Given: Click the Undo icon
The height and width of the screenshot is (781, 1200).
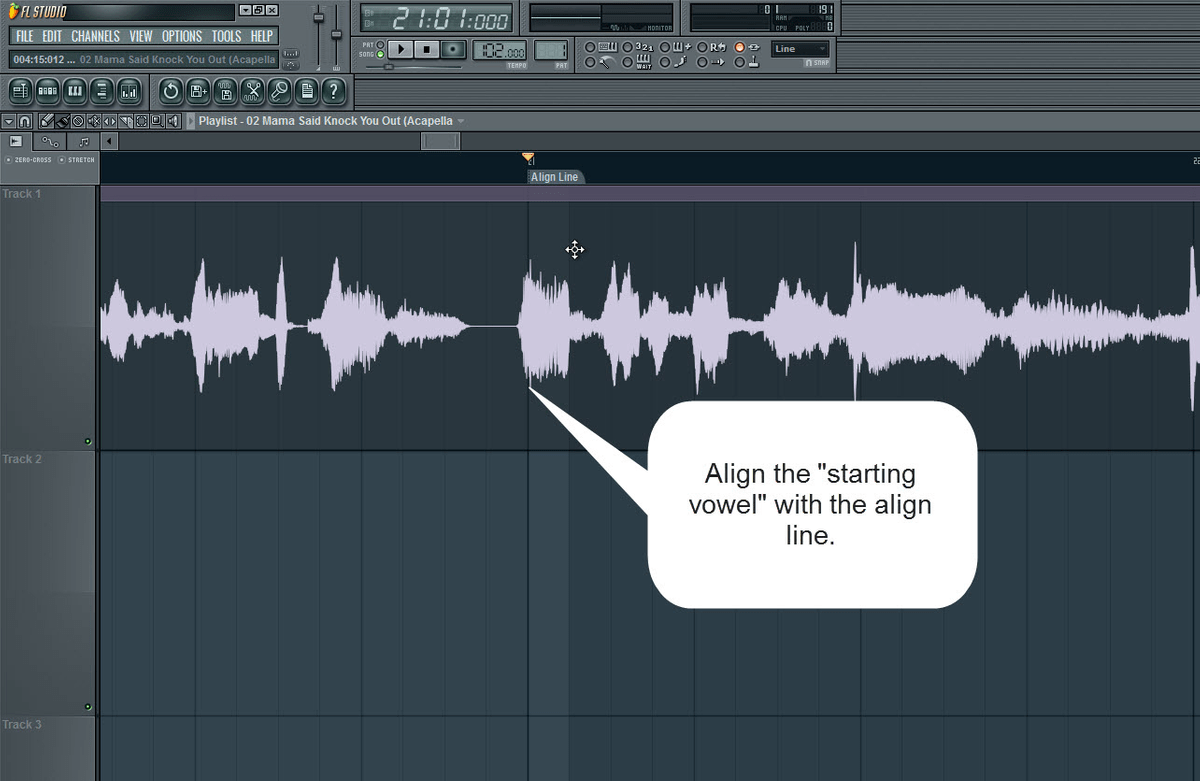Looking at the screenshot, I should pyautogui.click(x=171, y=91).
